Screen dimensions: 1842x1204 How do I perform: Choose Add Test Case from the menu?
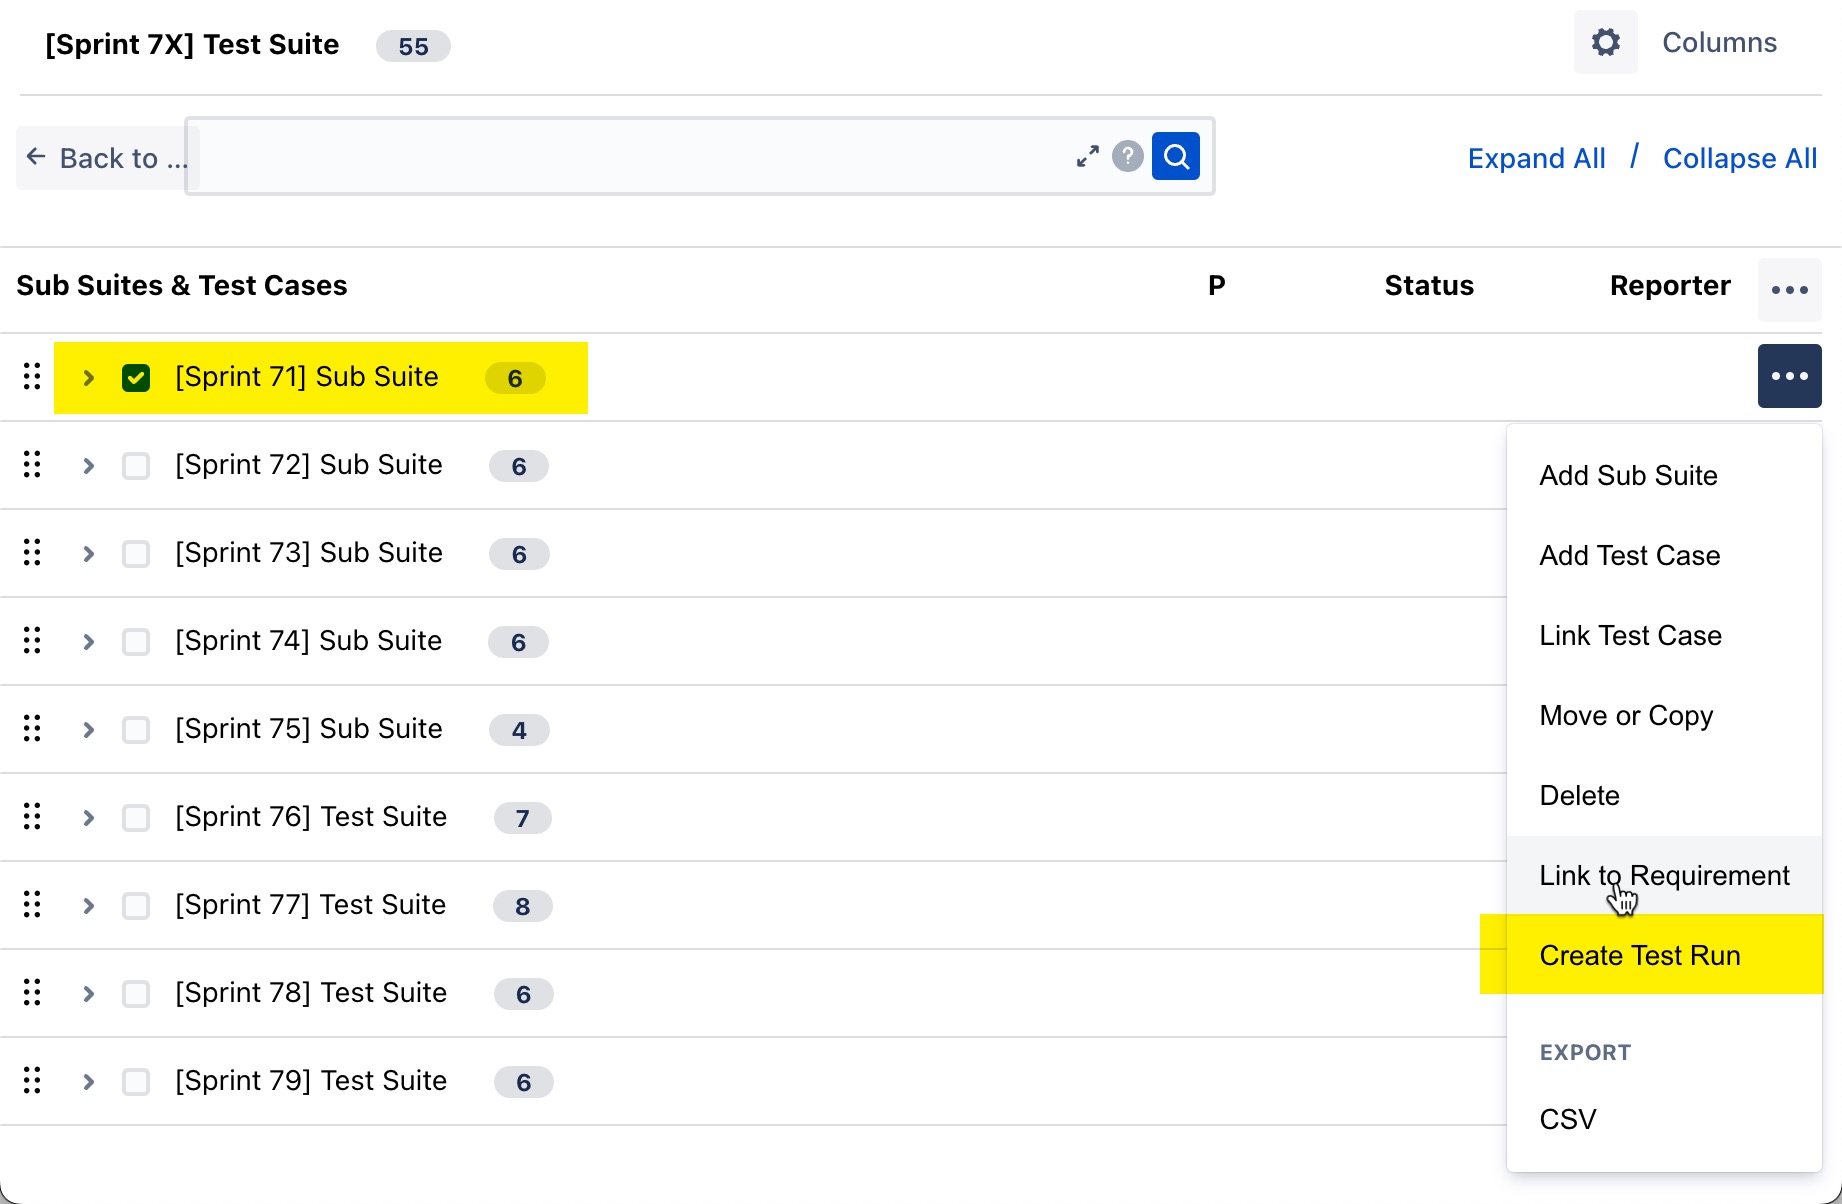[x=1664, y=556]
